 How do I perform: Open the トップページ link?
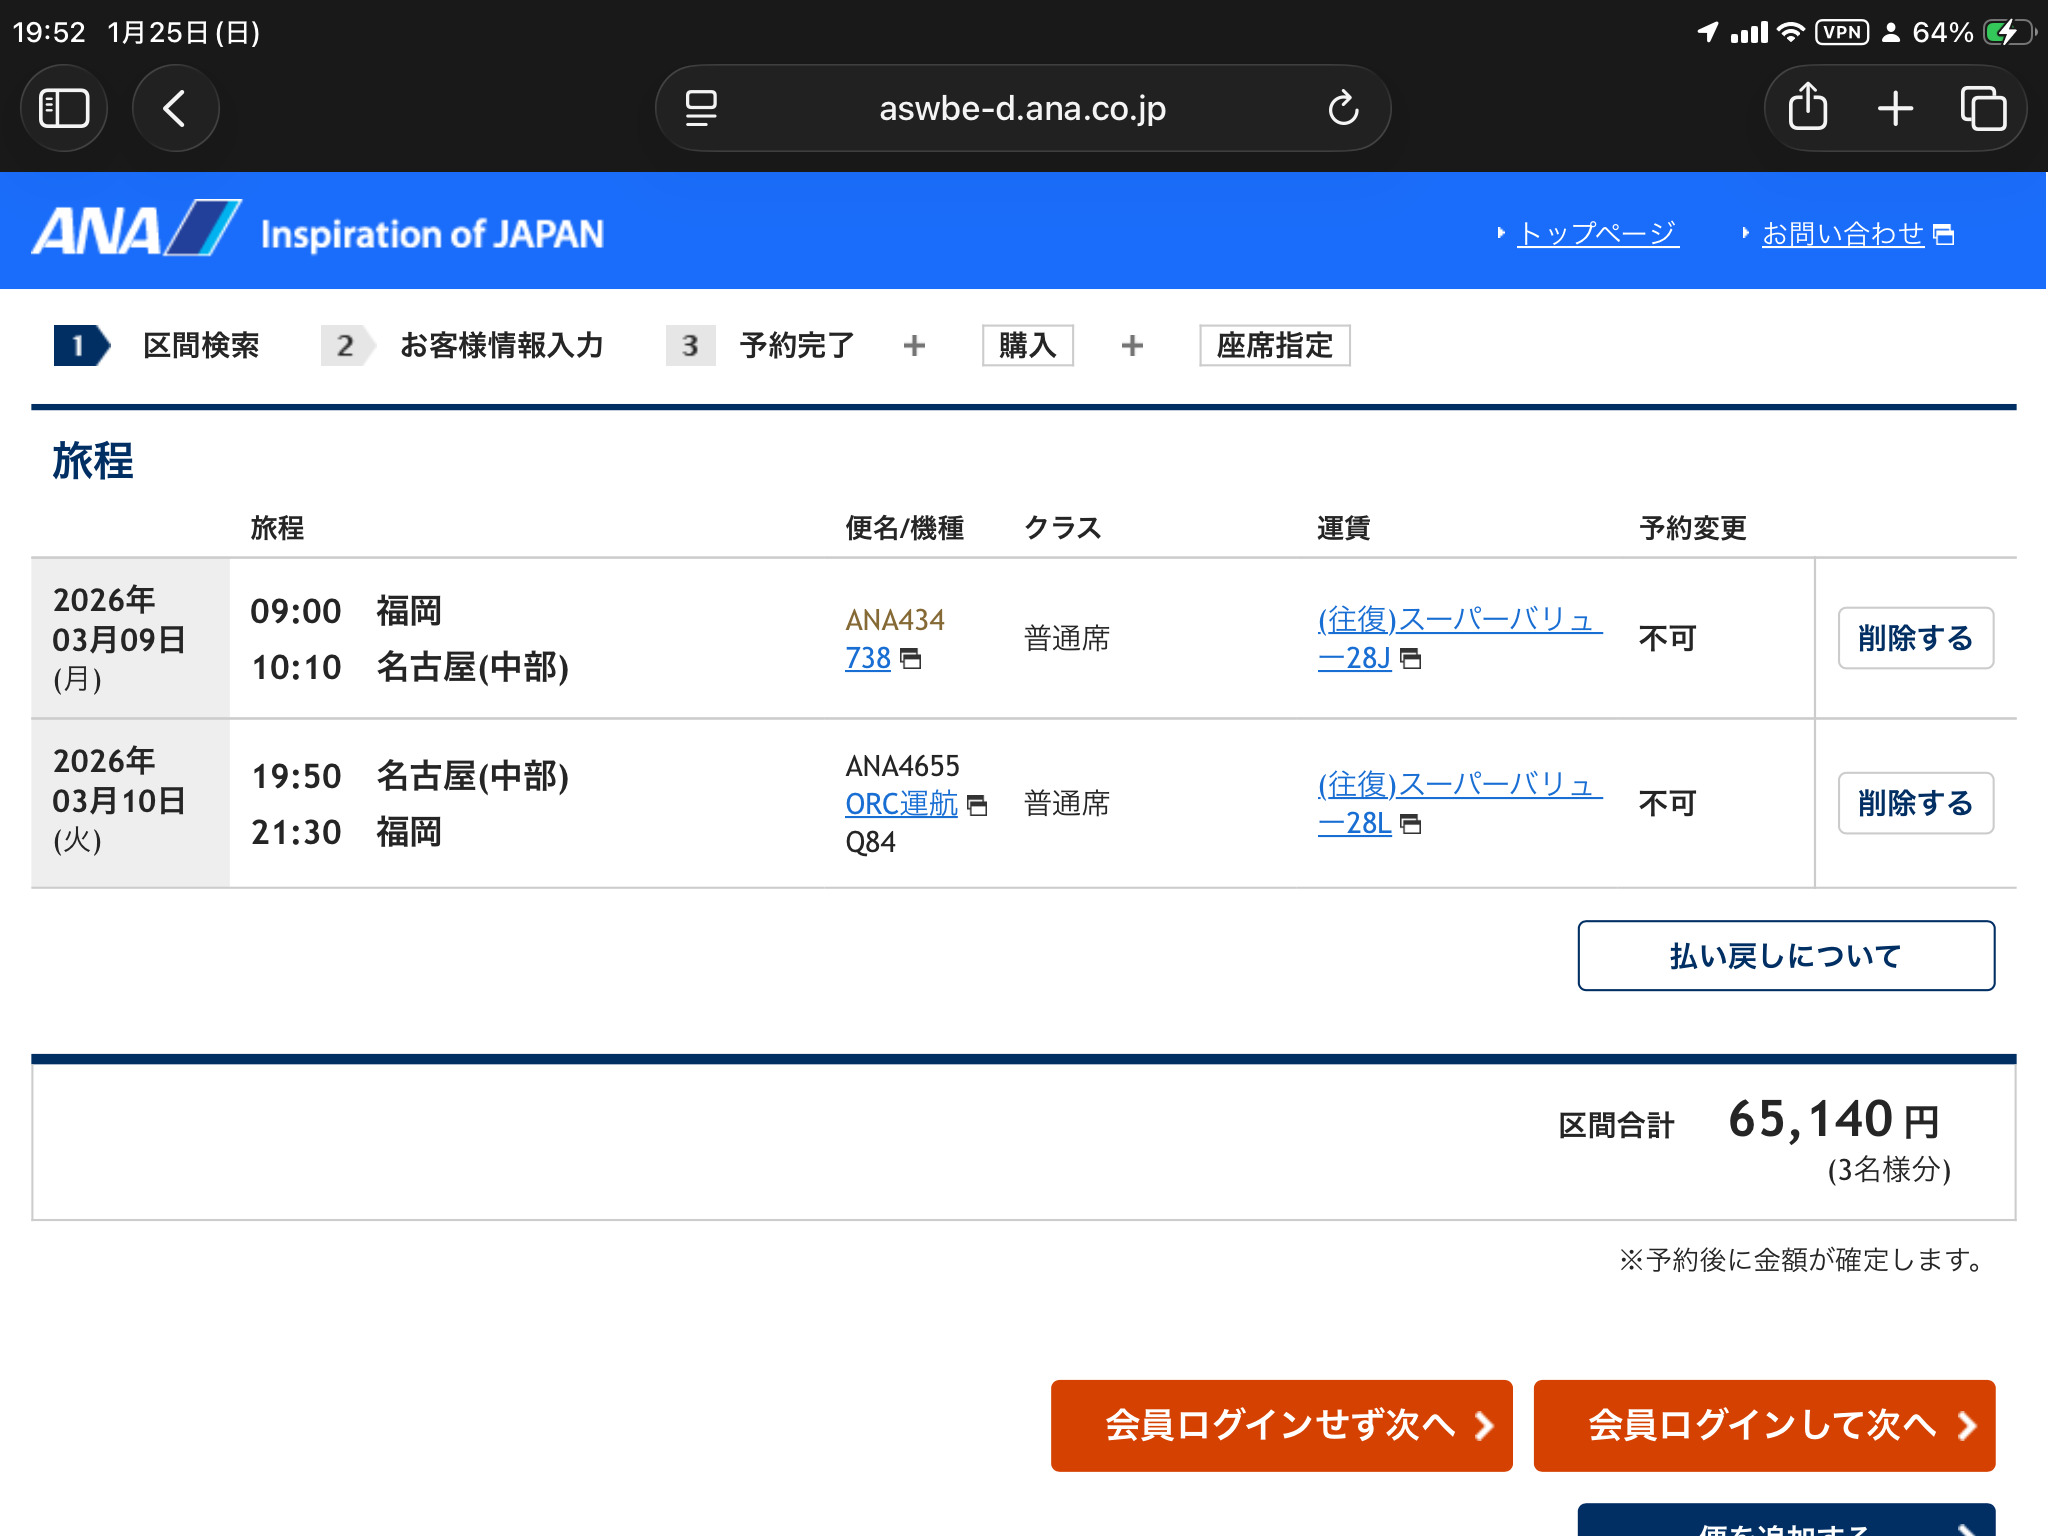[x=1597, y=233]
